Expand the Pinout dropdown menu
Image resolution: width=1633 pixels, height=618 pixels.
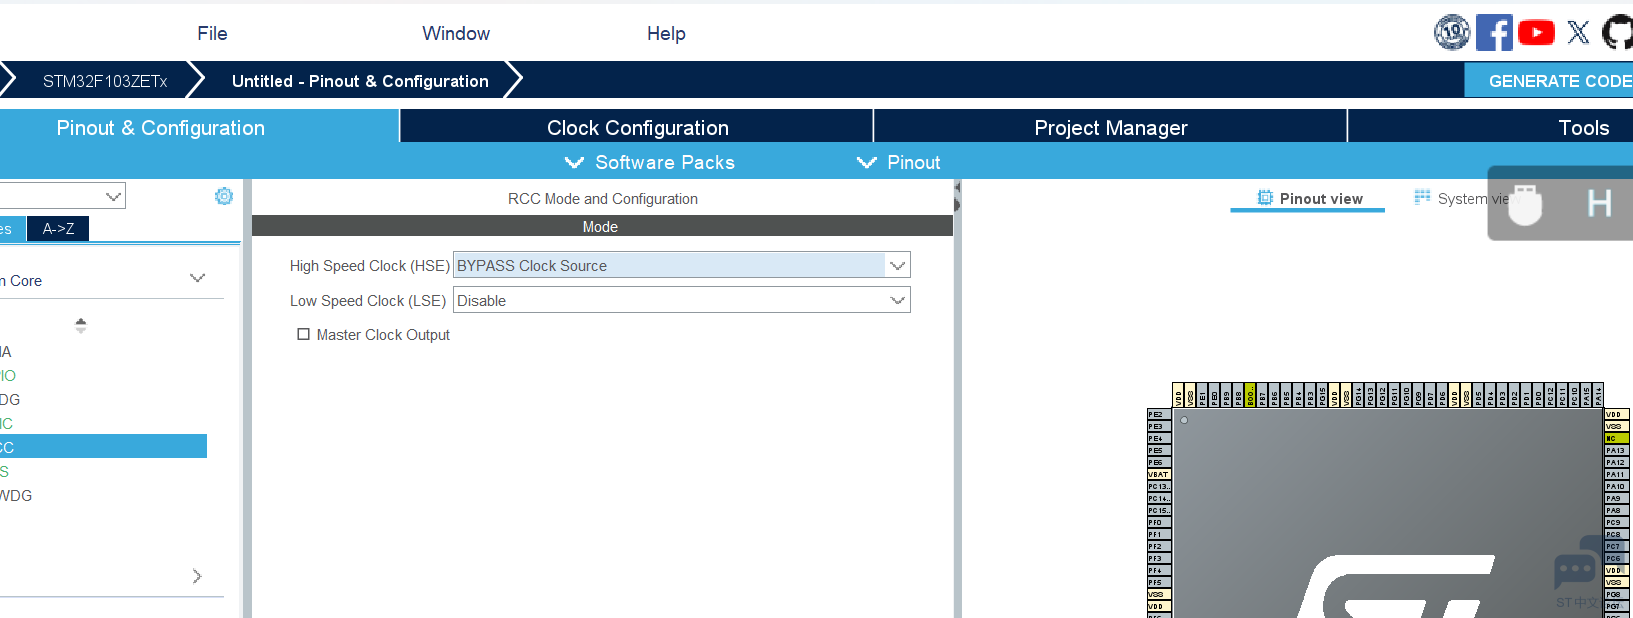point(899,162)
